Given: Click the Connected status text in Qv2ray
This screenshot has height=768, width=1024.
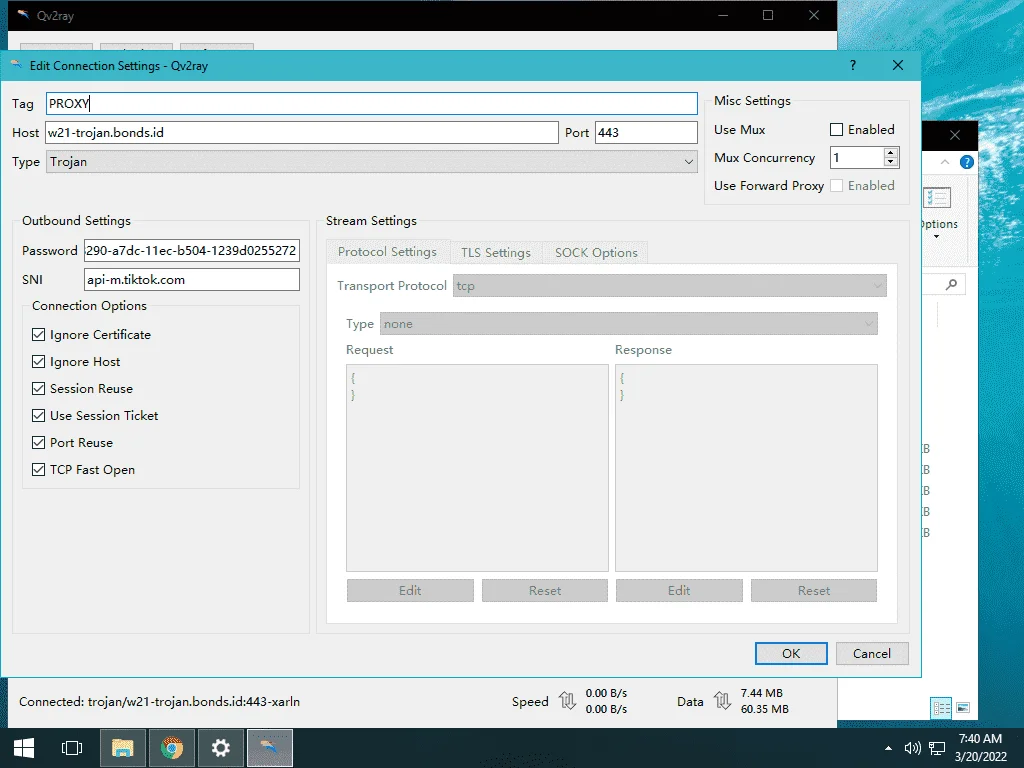Looking at the screenshot, I should [x=159, y=701].
